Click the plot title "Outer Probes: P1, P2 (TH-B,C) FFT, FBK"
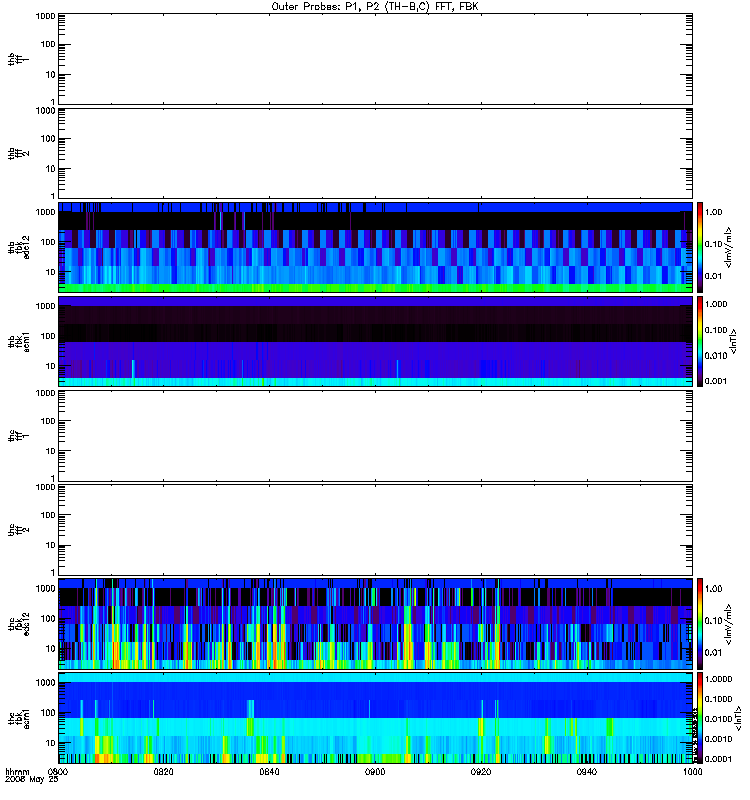750x800 pixels. [375, 7]
